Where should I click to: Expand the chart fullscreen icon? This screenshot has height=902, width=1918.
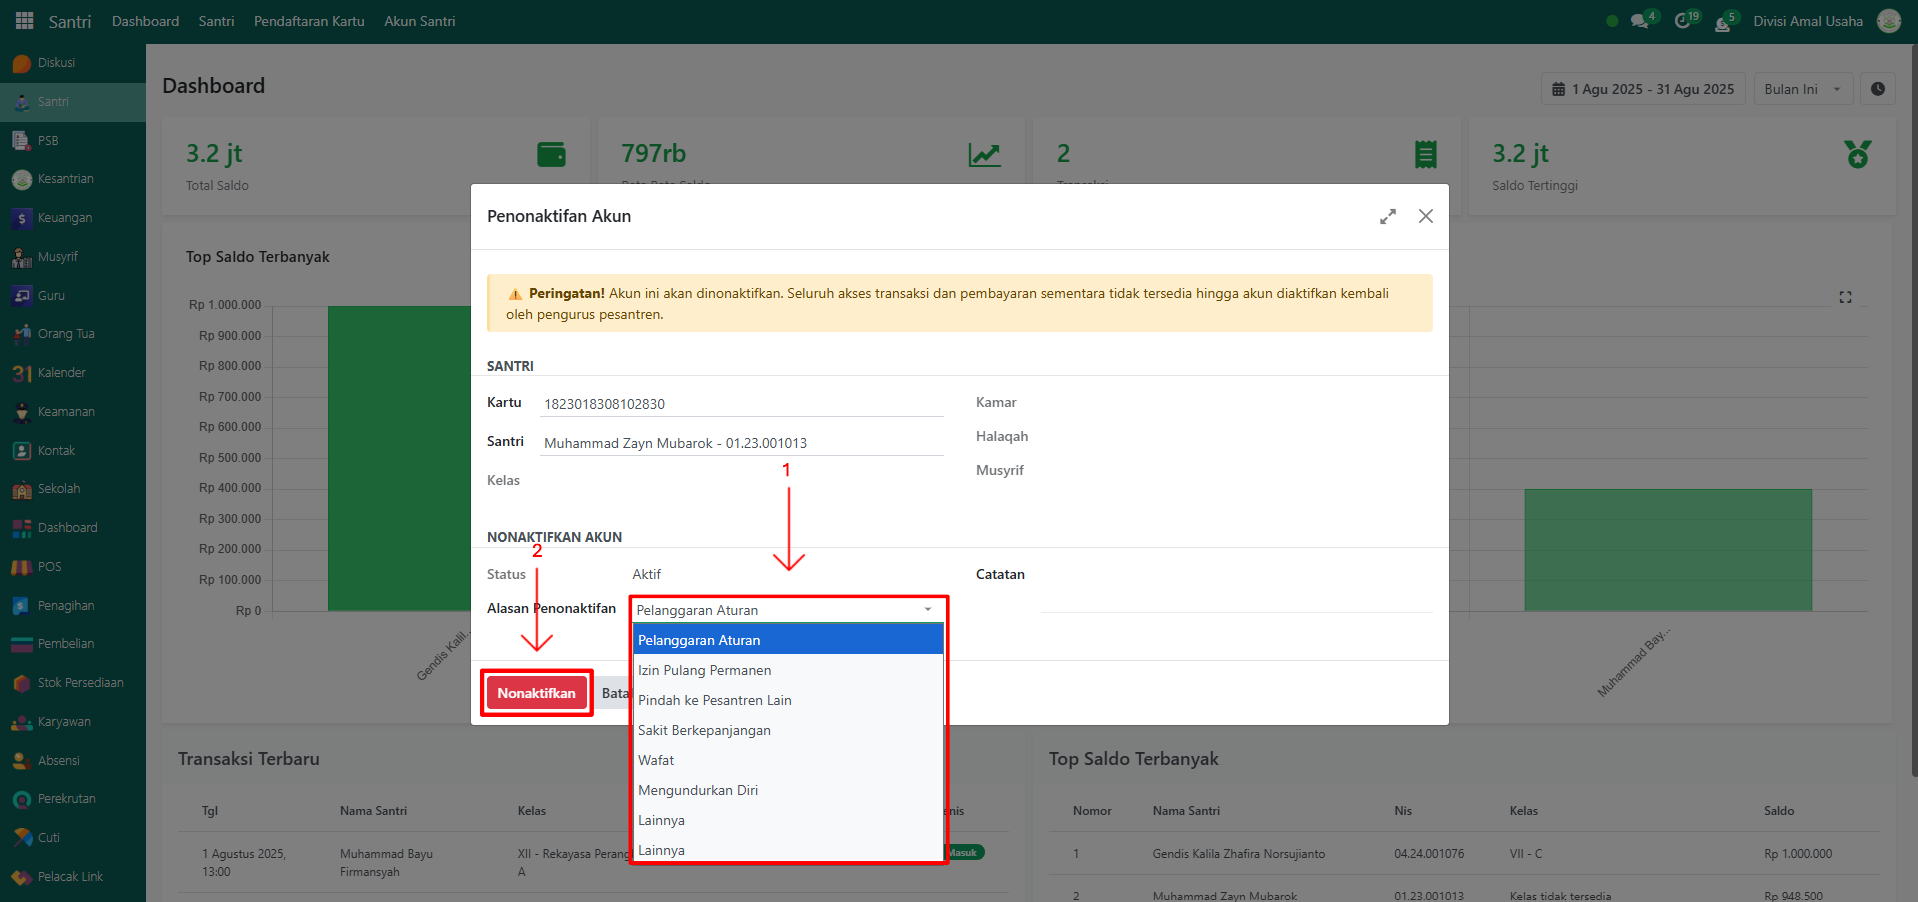[x=1845, y=297]
